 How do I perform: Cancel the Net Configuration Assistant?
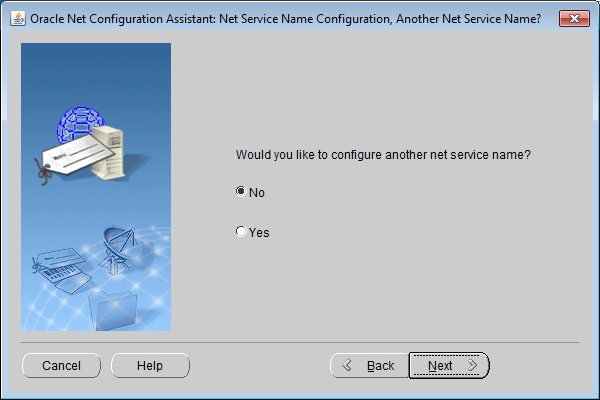(62, 366)
